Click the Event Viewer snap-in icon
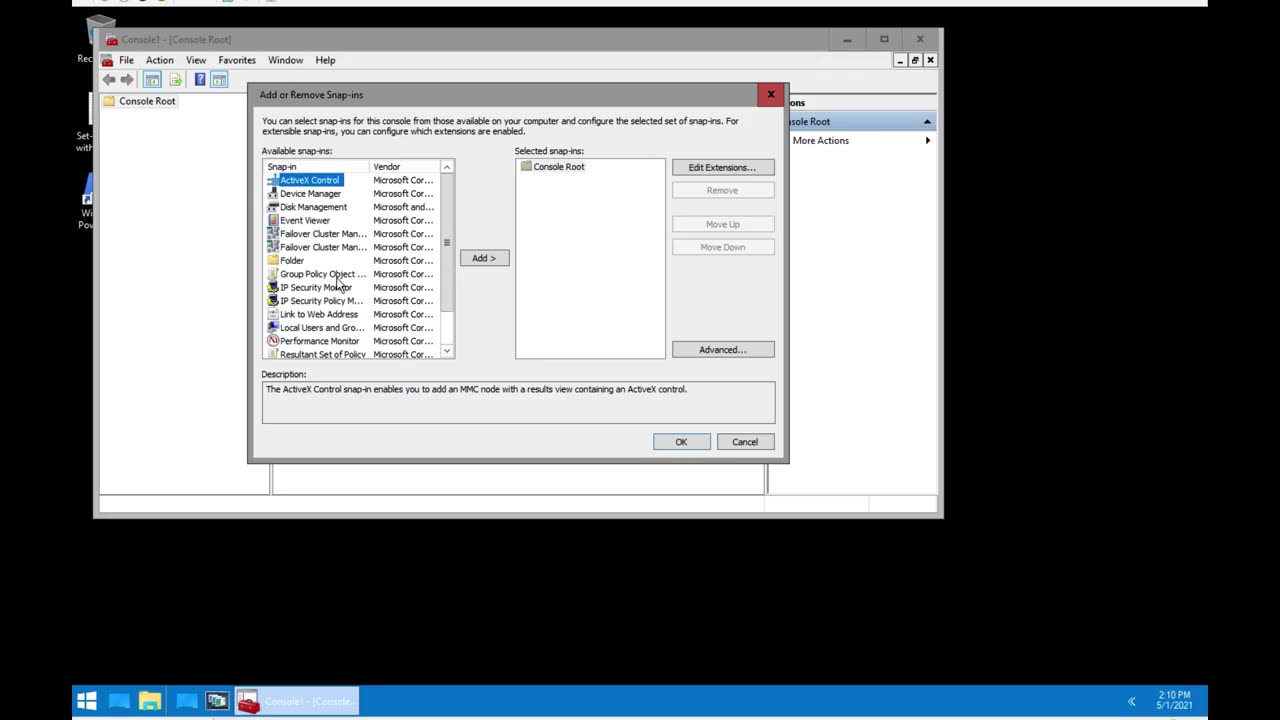The height and width of the screenshot is (720, 1280). click(x=273, y=220)
